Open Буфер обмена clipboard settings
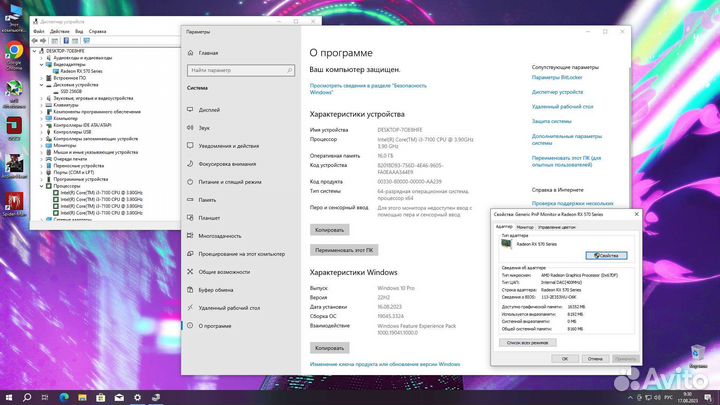This screenshot has height=405, width=720. (215, 290)
